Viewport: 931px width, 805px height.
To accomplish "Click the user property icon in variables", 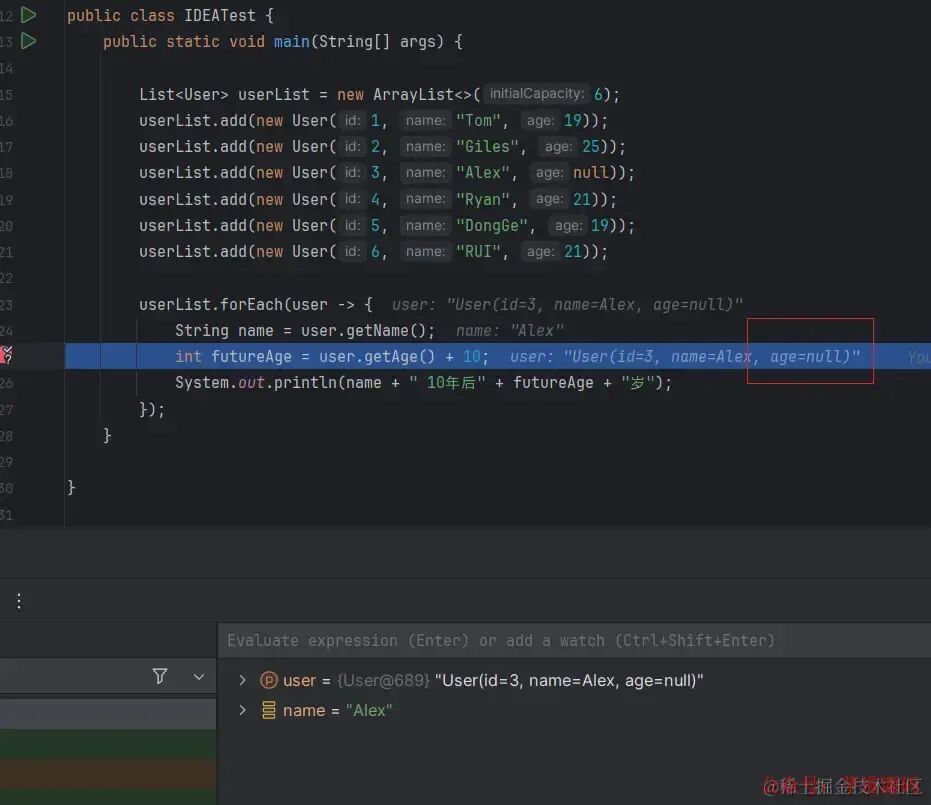I will pyautogui.click(x=268, y=680).
